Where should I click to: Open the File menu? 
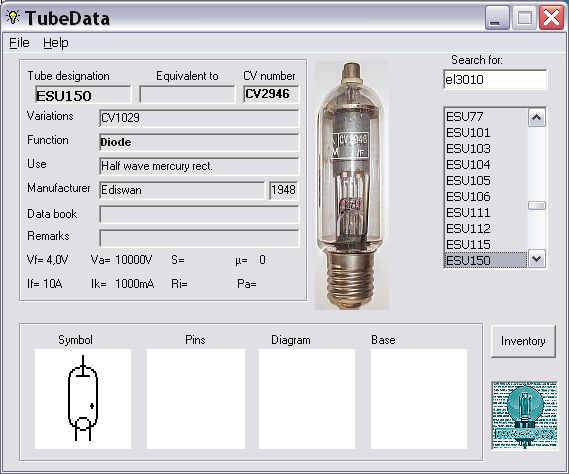[x=19, y=43]
